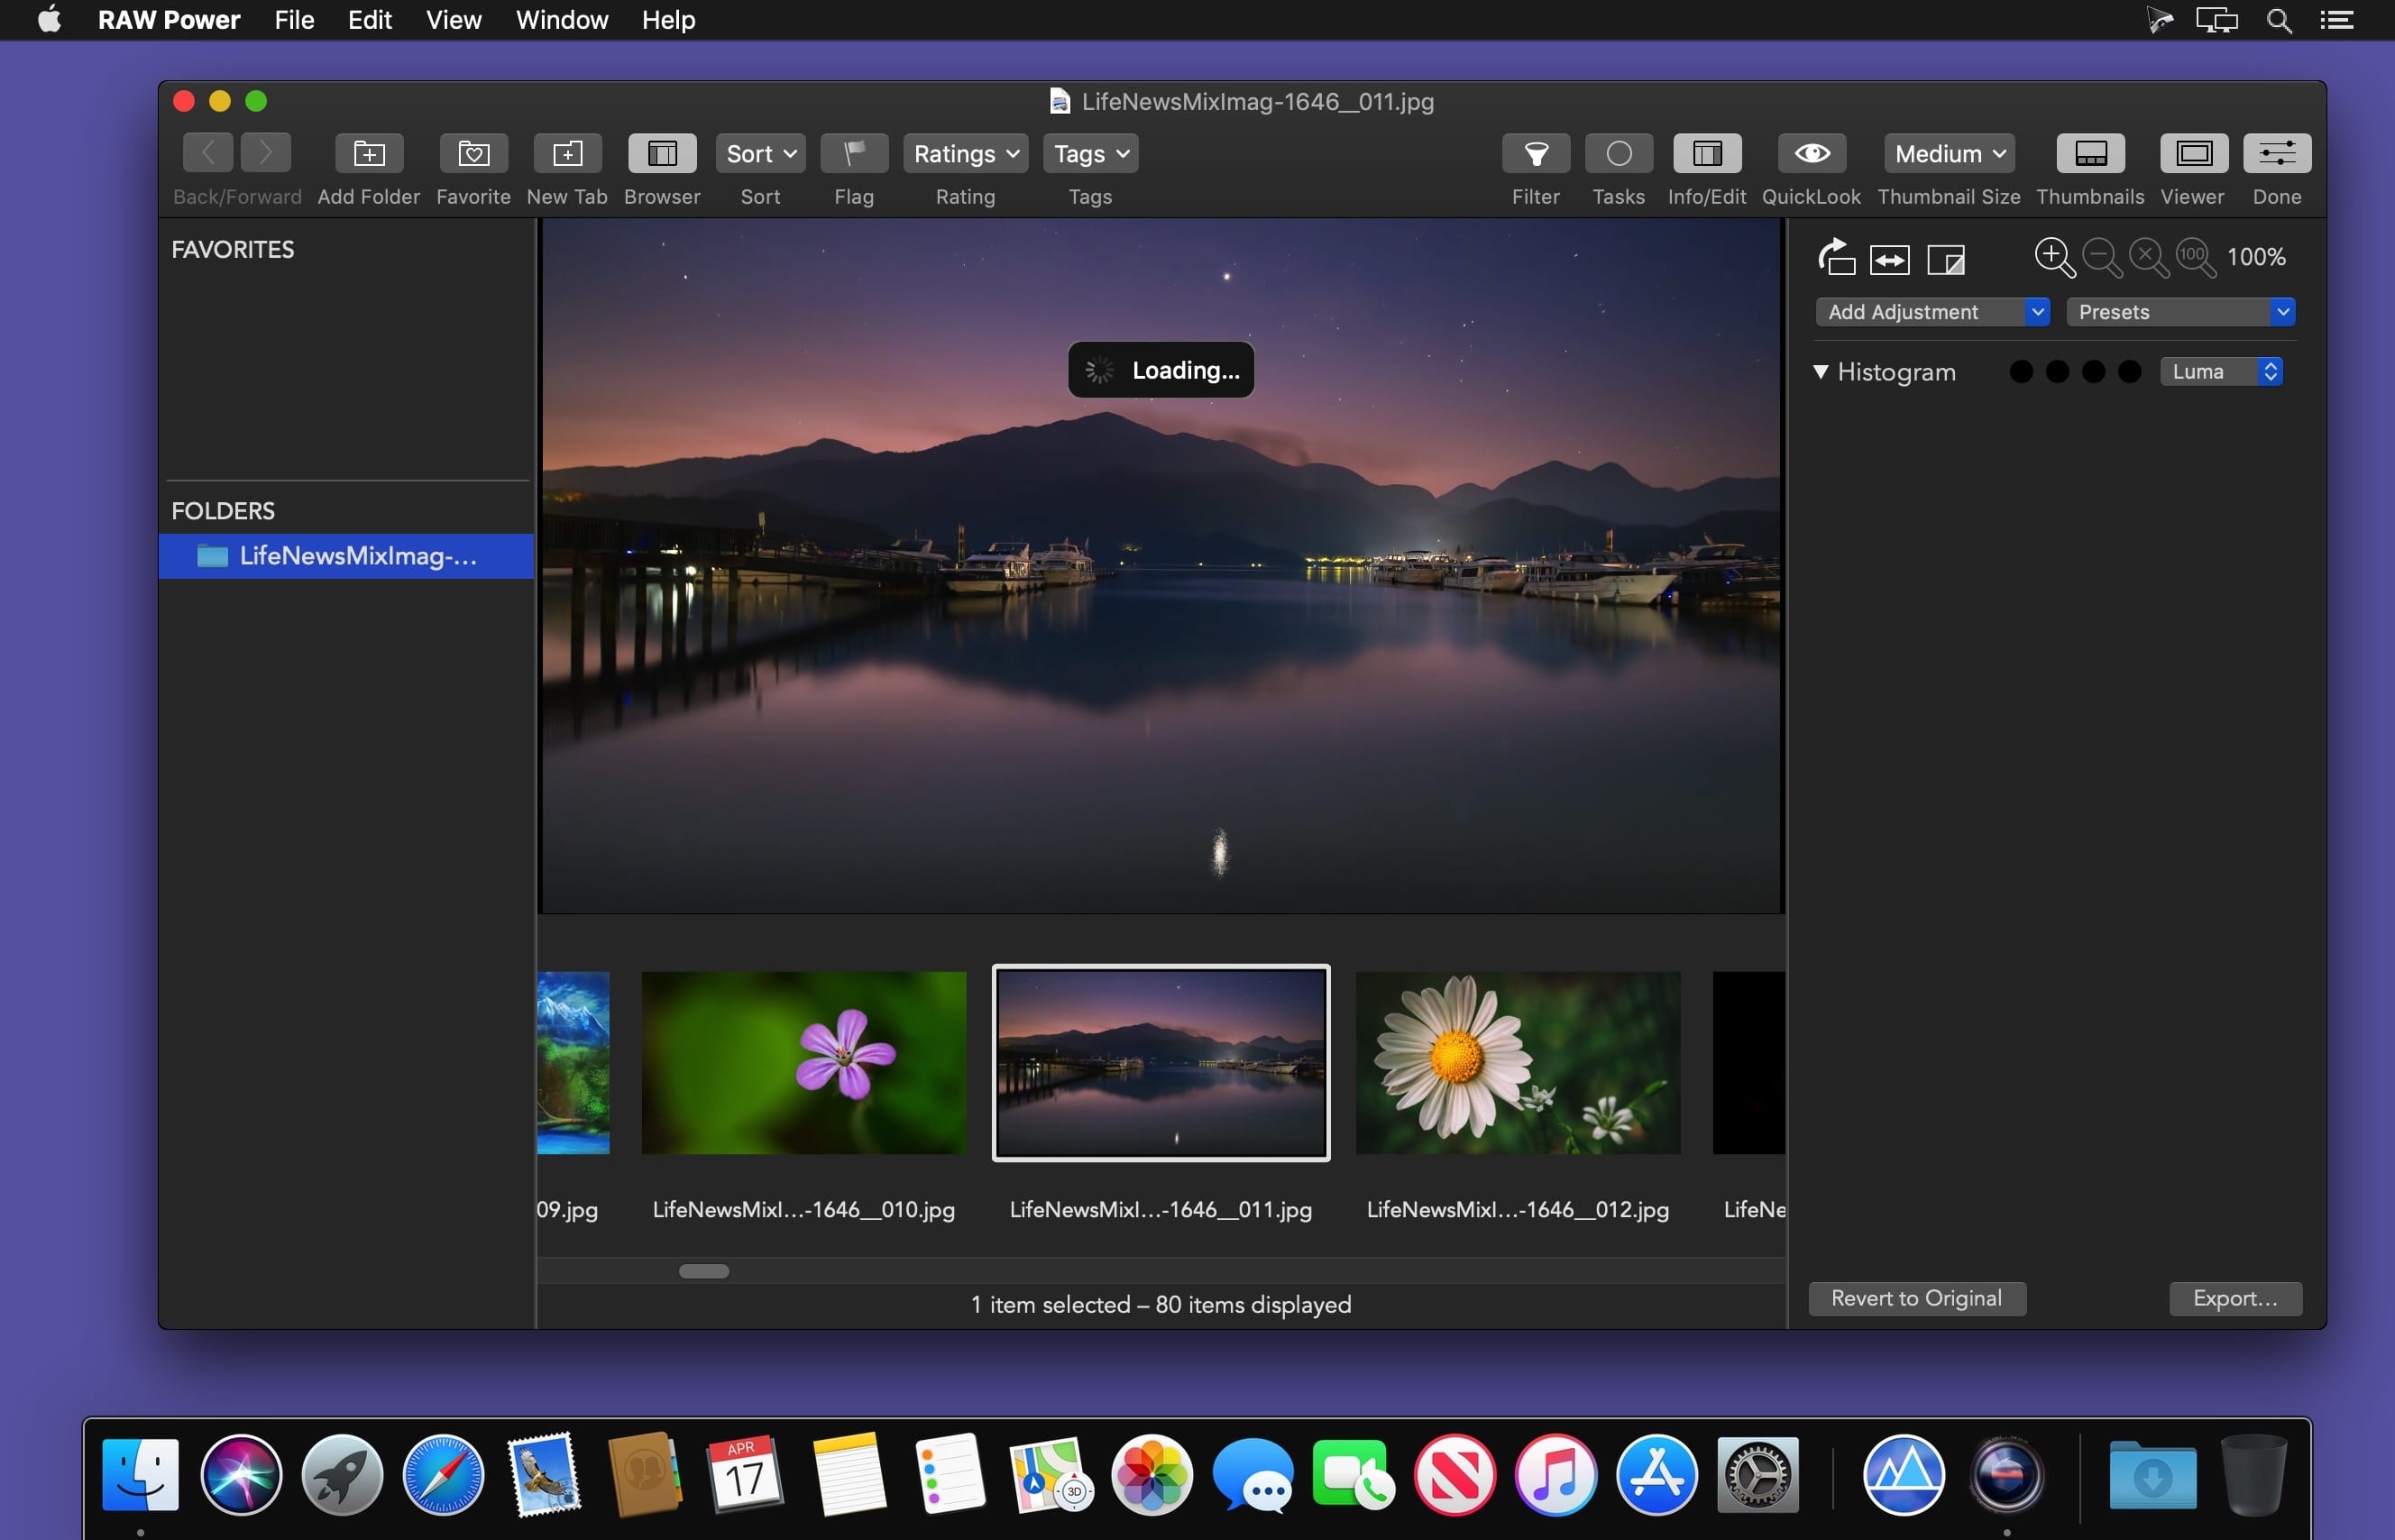This screenshot has width=2395, height=1540.
Task: Select the daisy thumbnail 1646__012.jpg
Action: (x=1517, y=1063)
